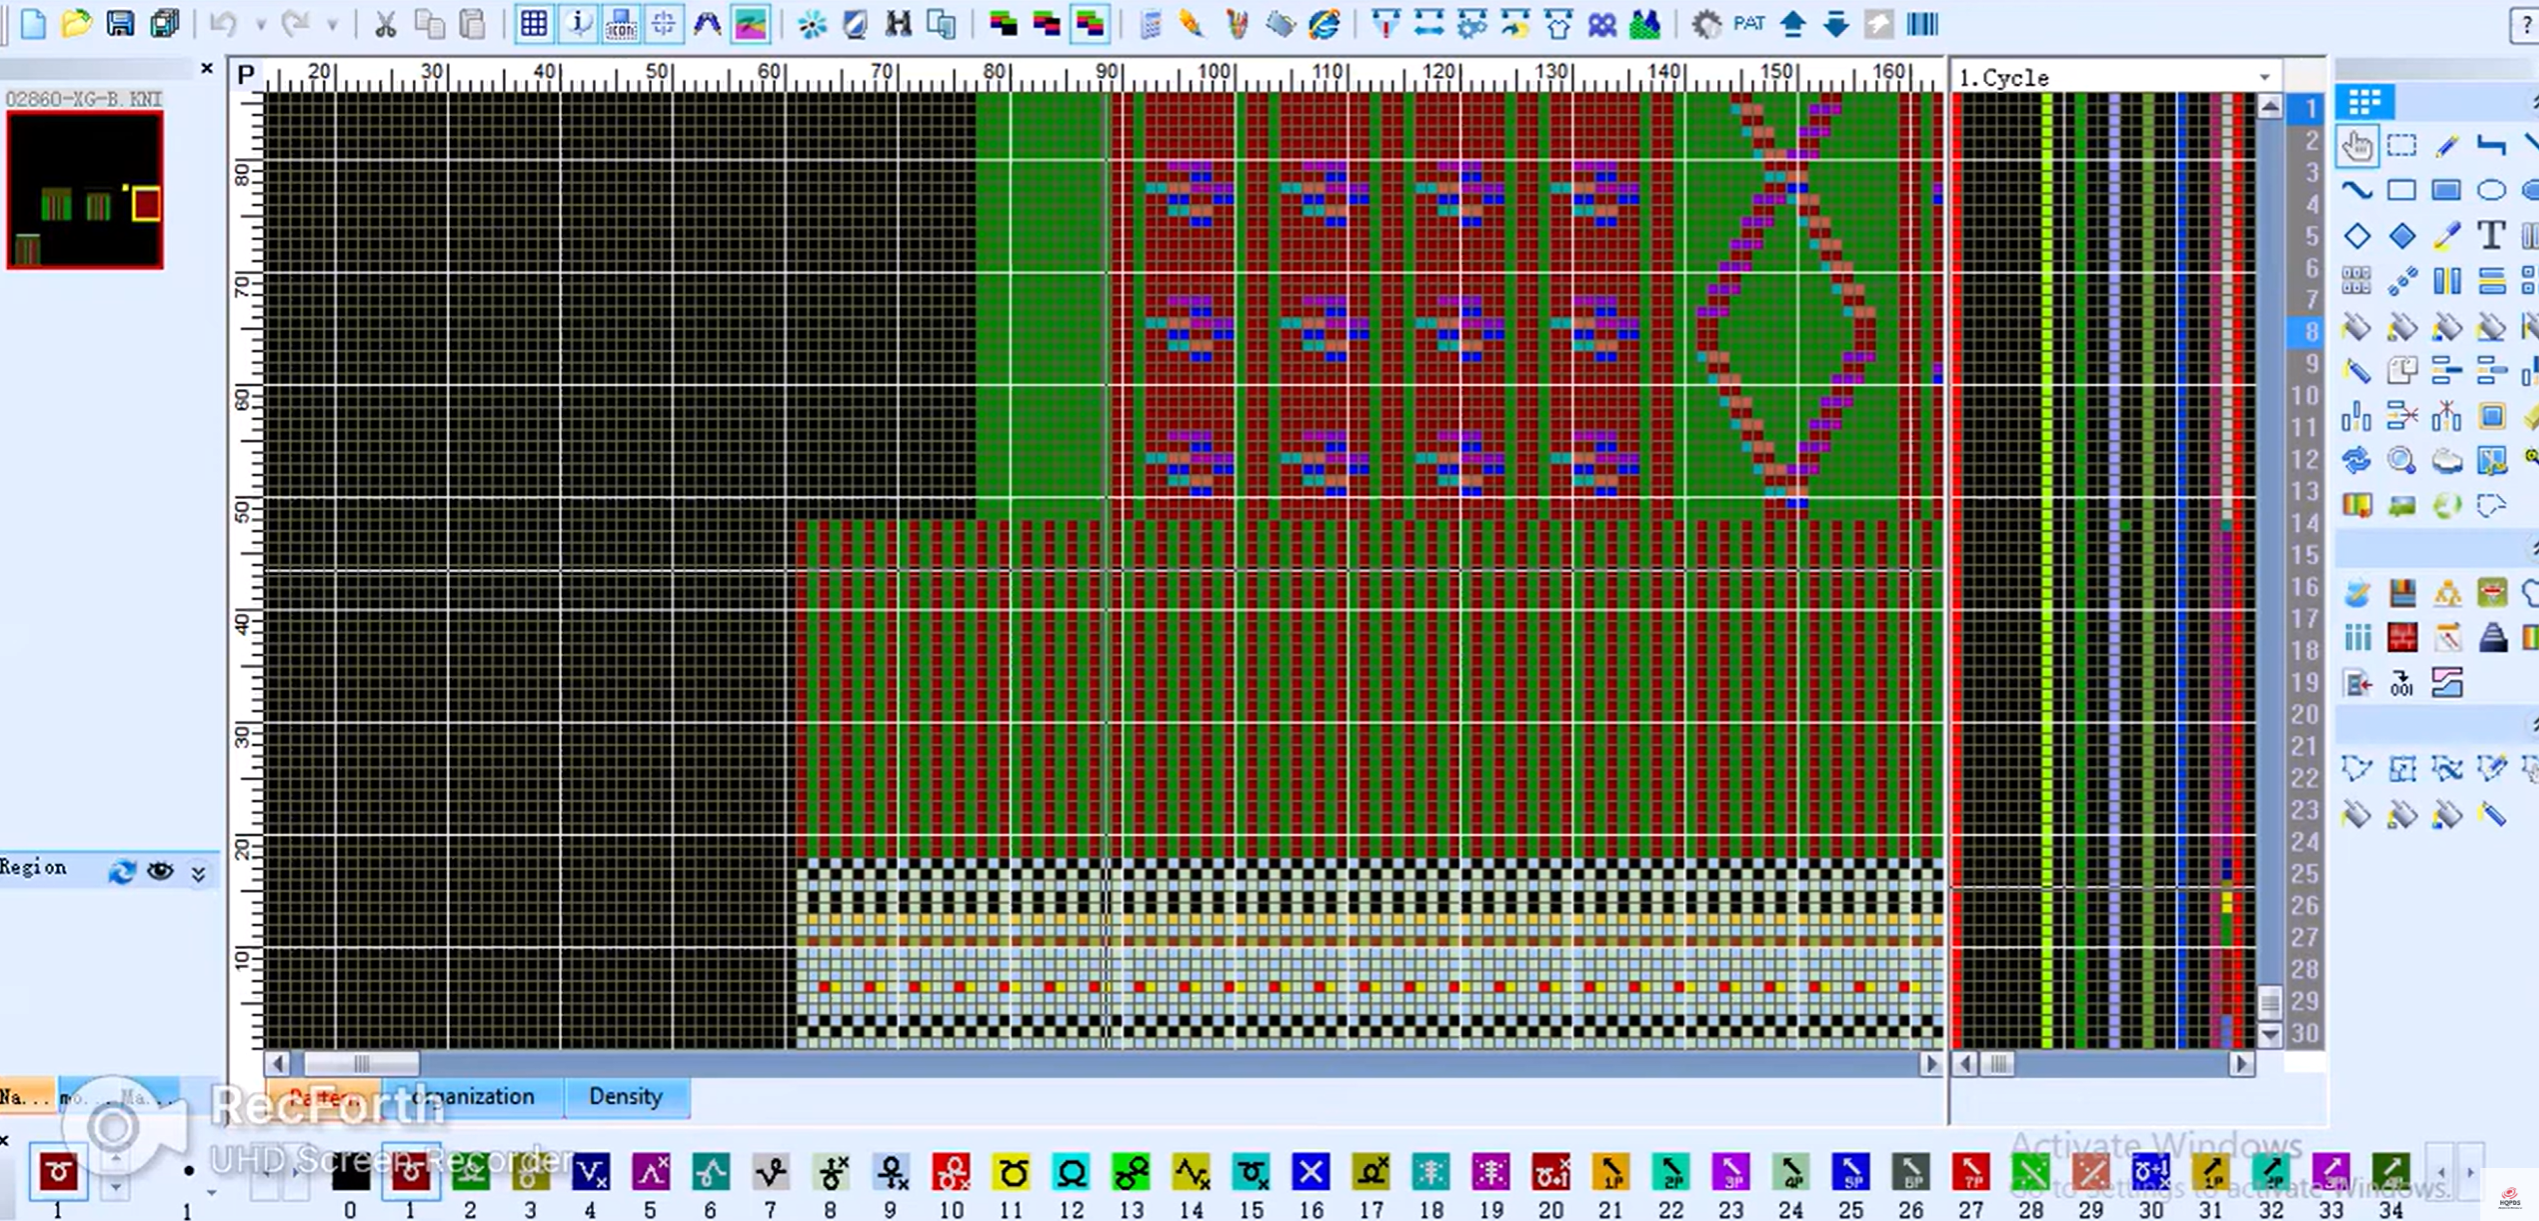Click the blue grid icon atop the tool panel

click(2365, 101)
